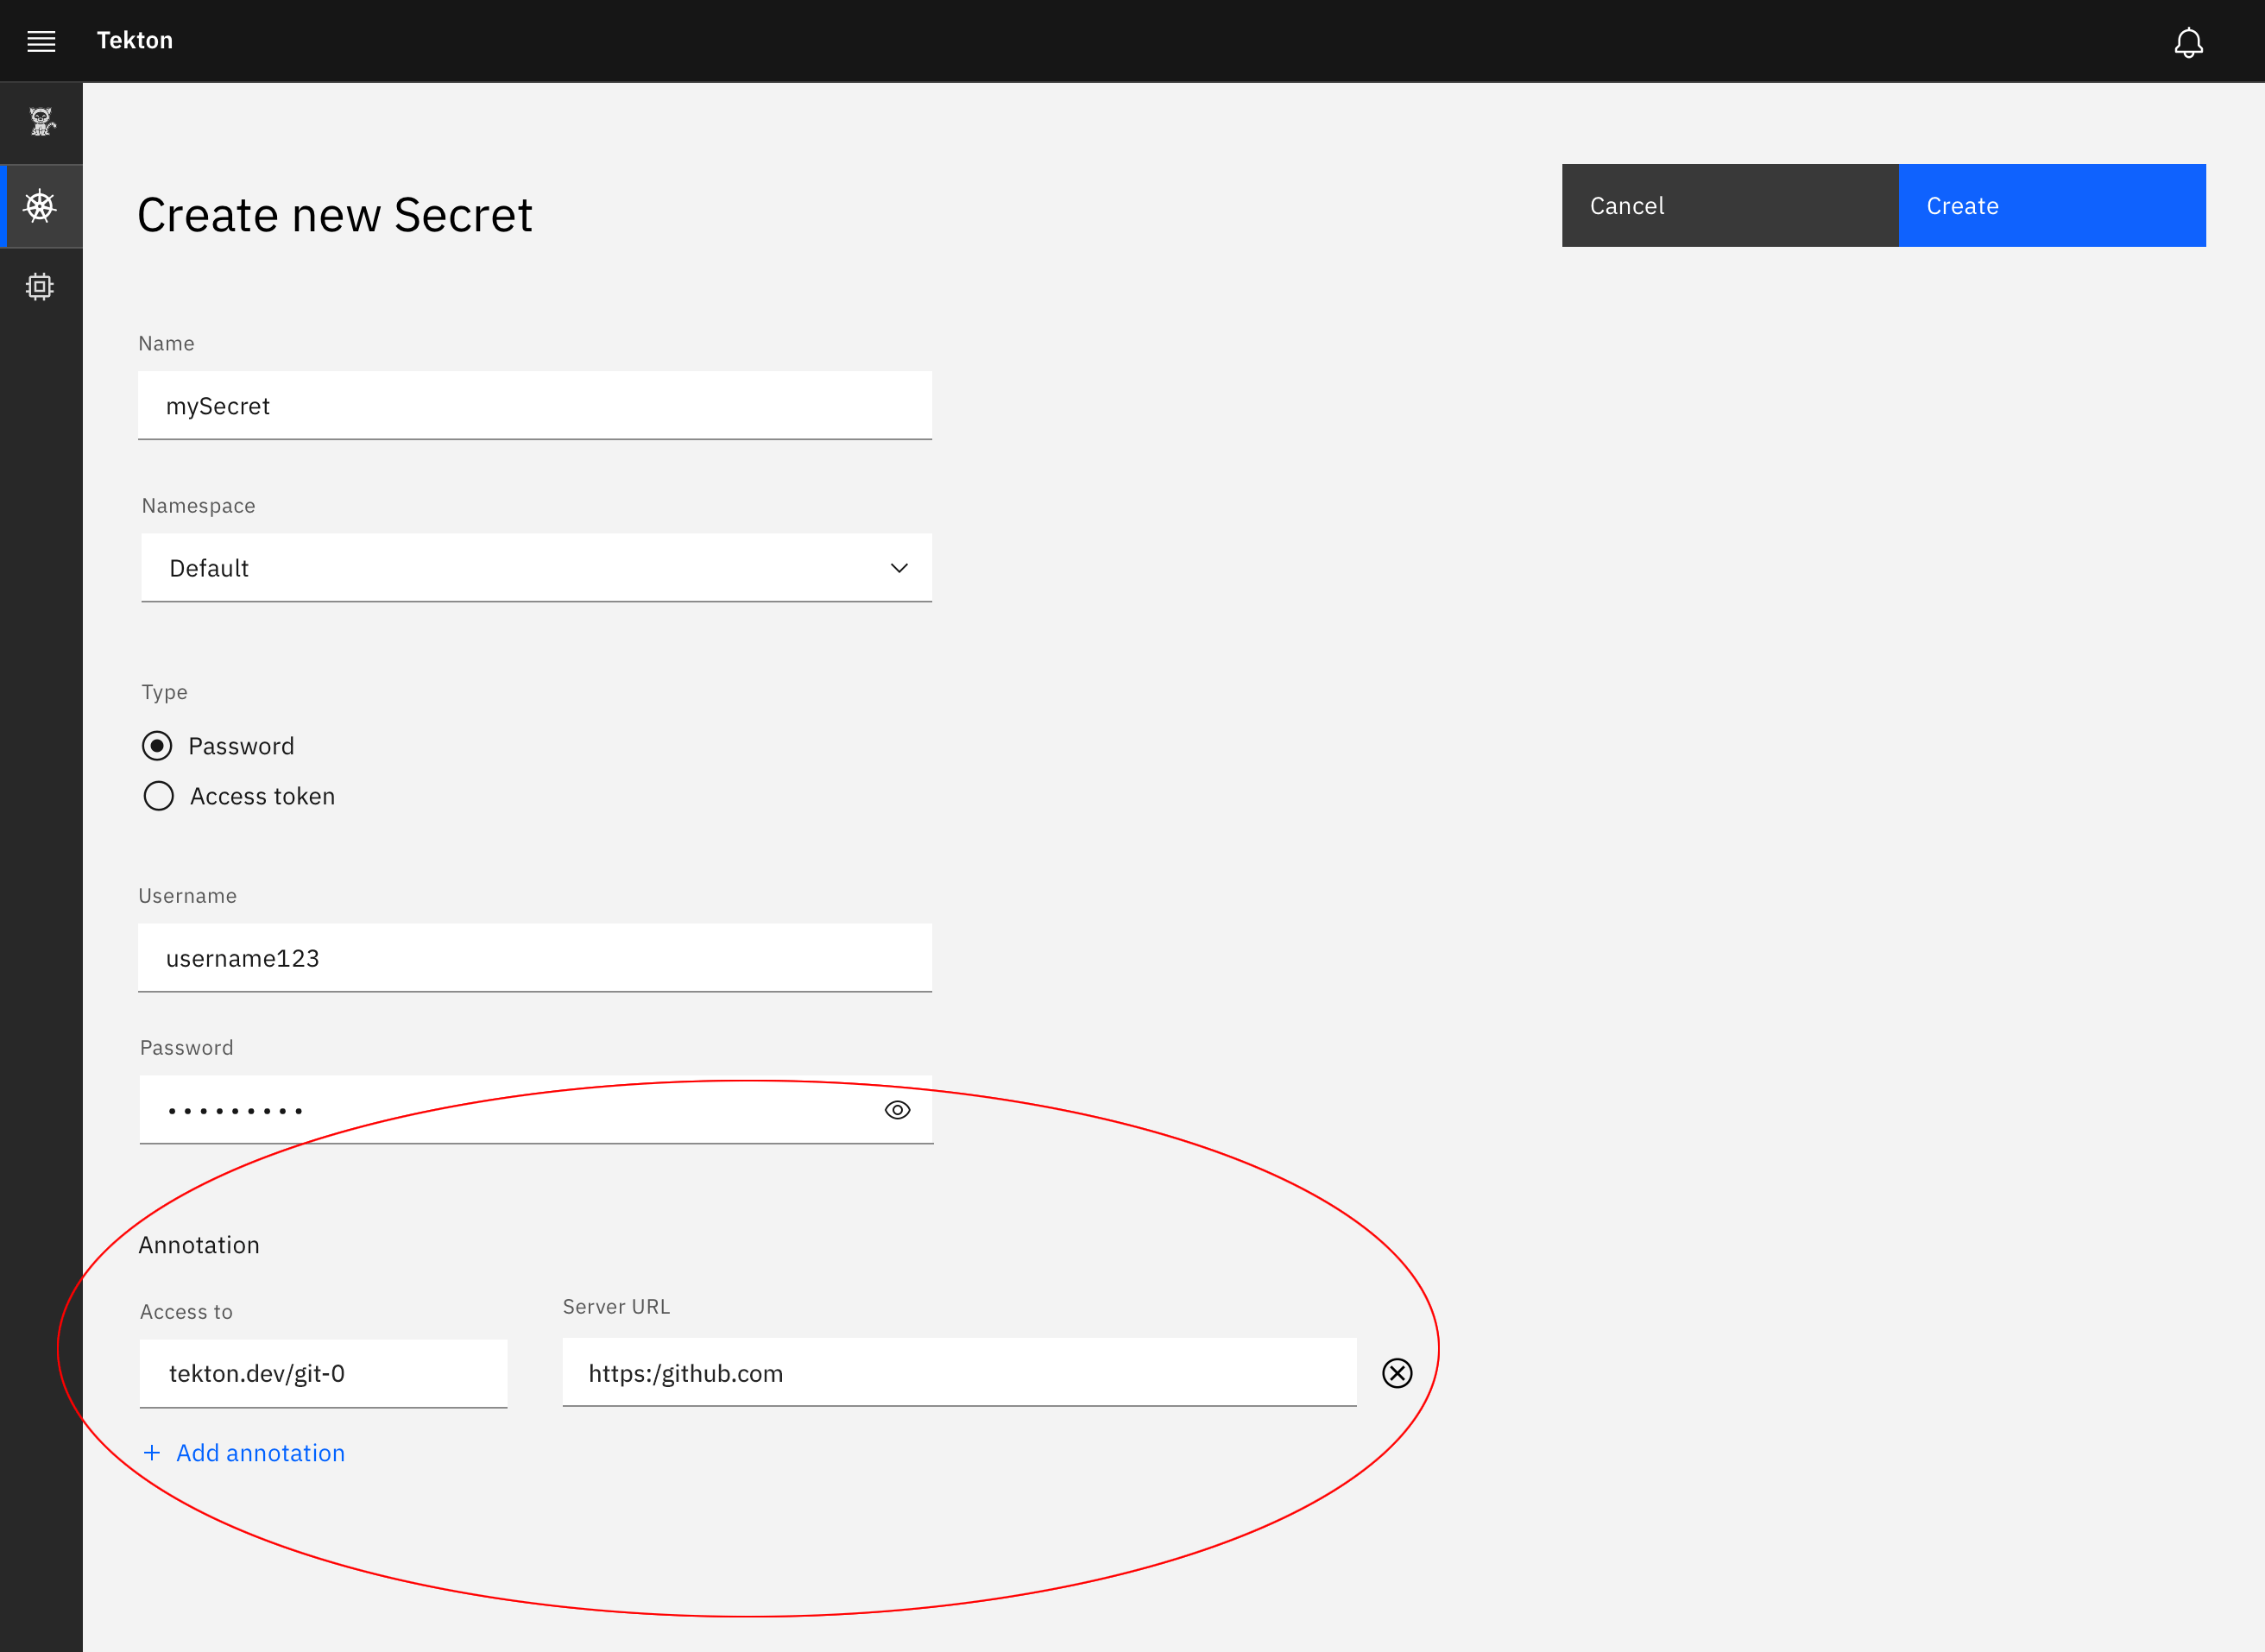Remove the annotation using the circled X icon

point(1397,1373)
